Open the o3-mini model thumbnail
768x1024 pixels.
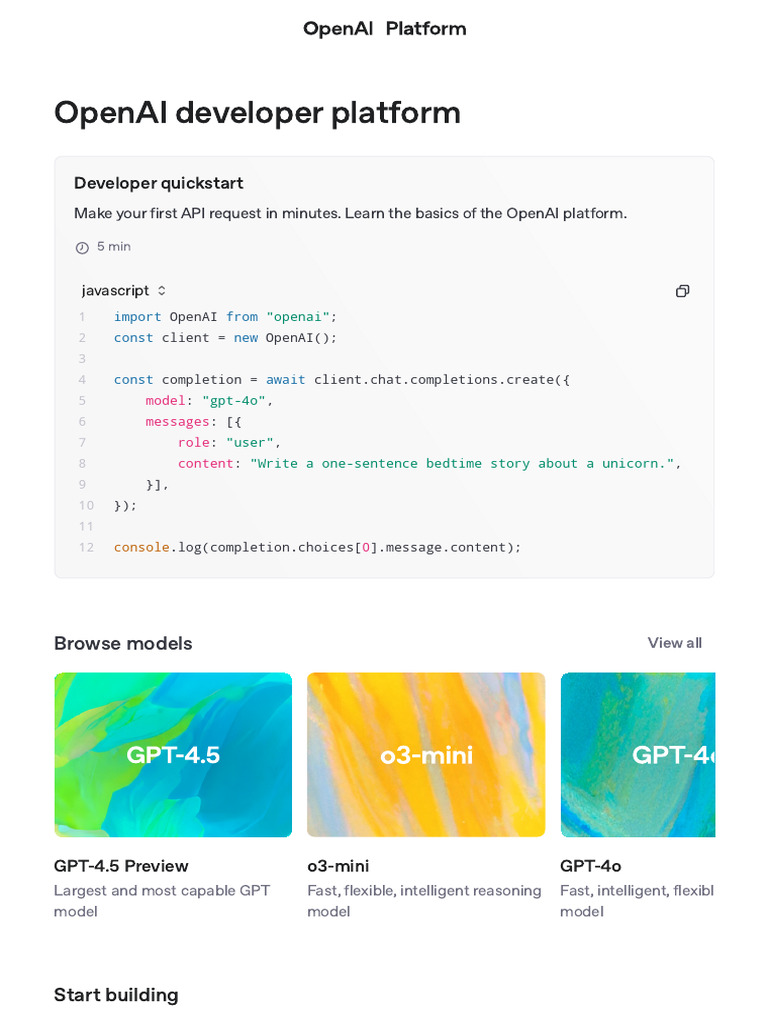426,754
